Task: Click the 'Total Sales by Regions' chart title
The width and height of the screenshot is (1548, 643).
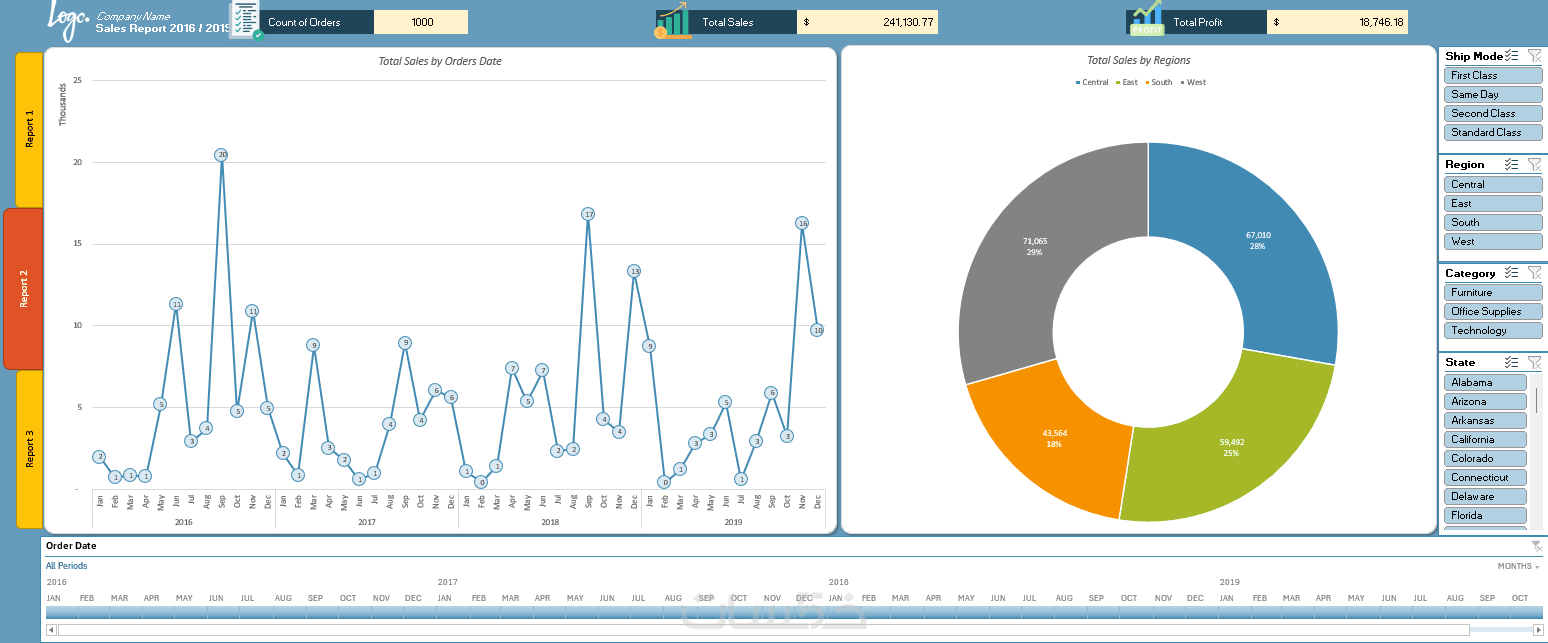Action: 1139,60
